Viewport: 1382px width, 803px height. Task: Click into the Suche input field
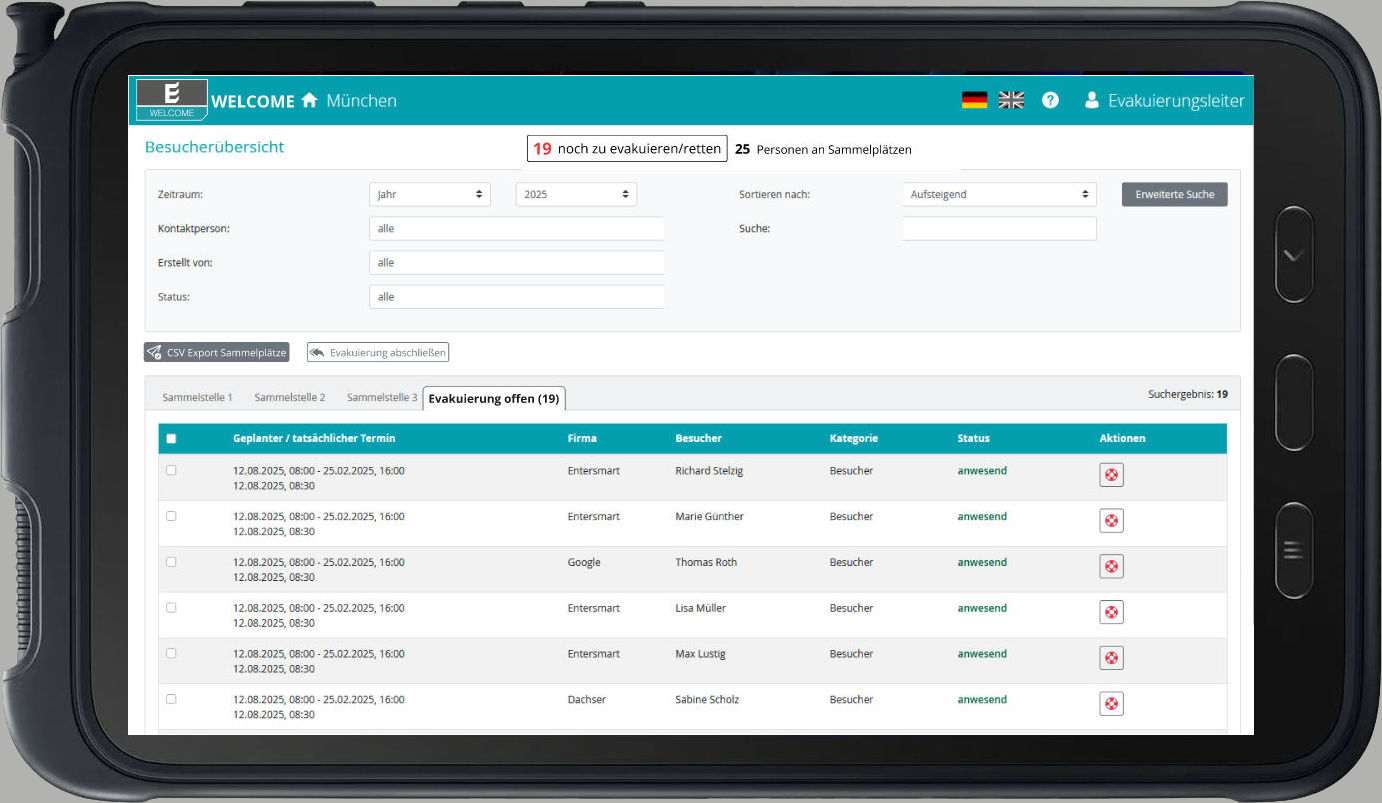pos(999,229)
